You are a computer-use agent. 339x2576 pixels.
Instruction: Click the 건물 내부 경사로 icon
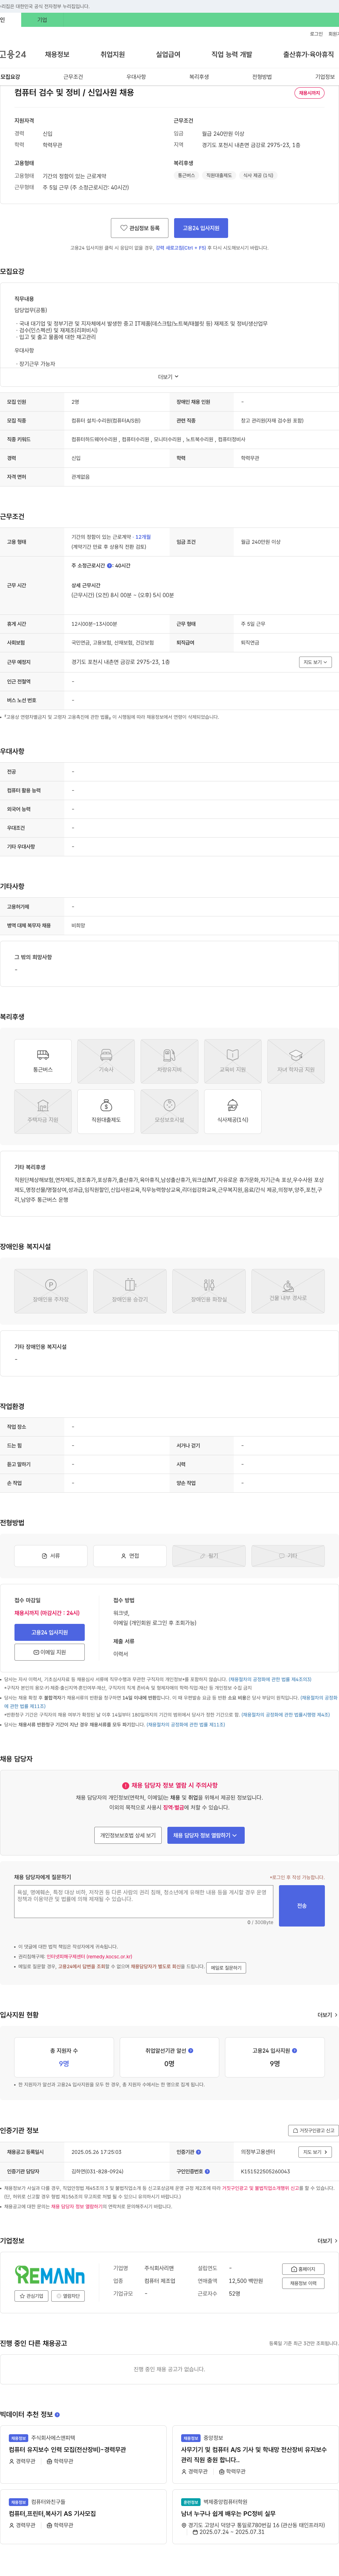click(x=288, y=1290)
